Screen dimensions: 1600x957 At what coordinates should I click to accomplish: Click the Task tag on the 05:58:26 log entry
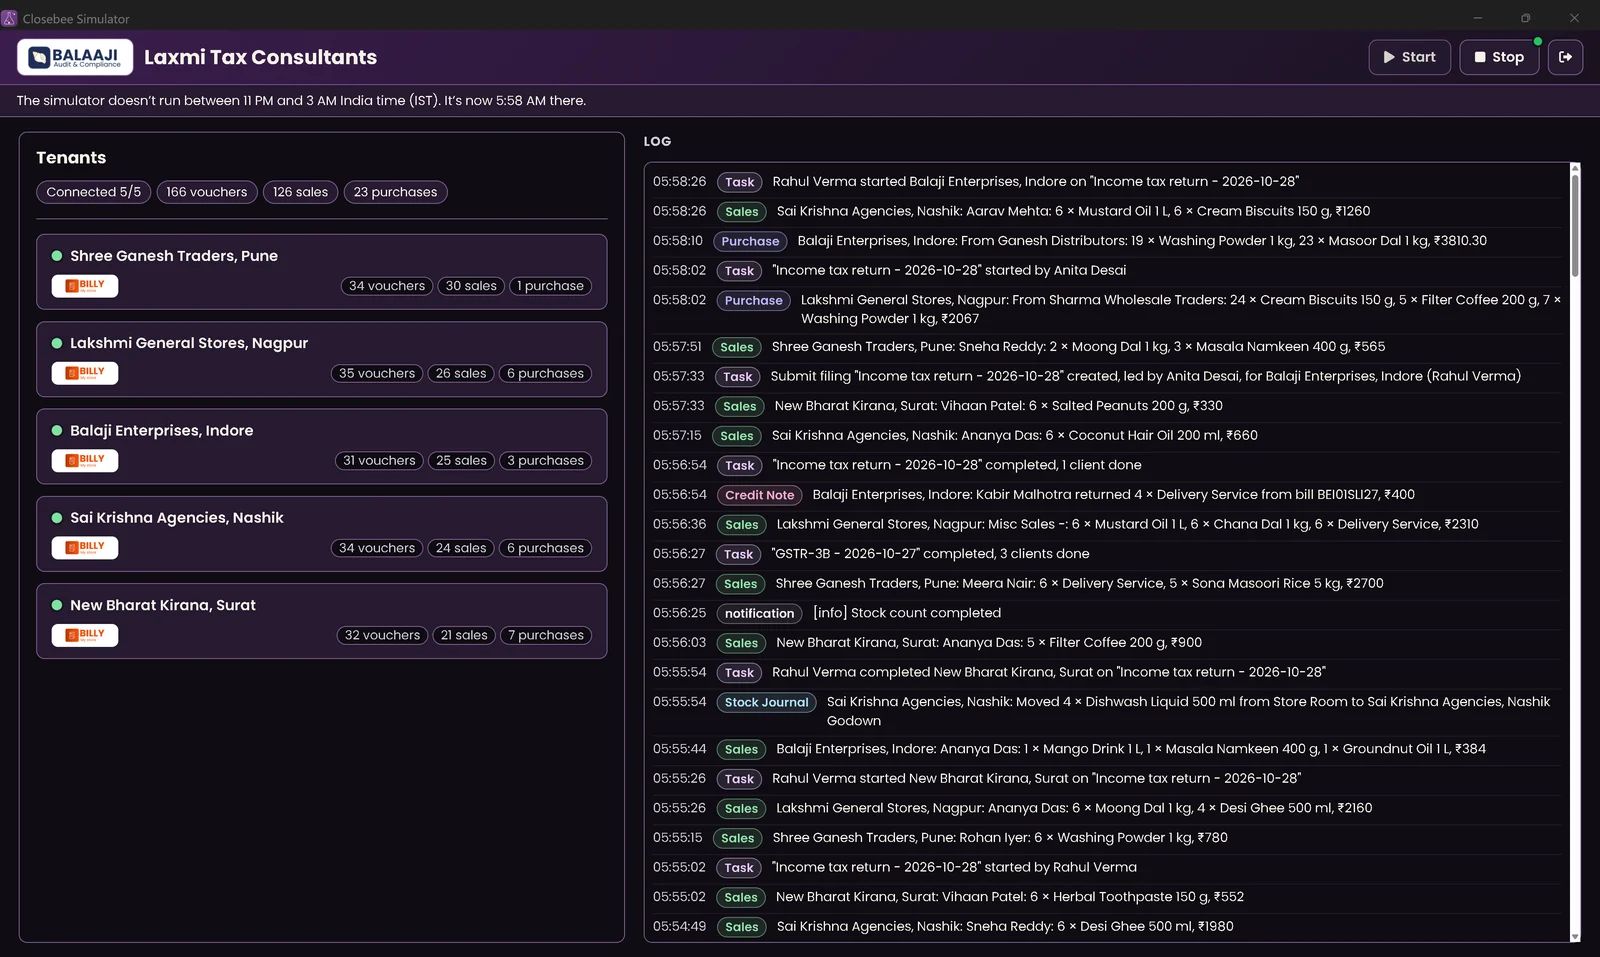740,182
